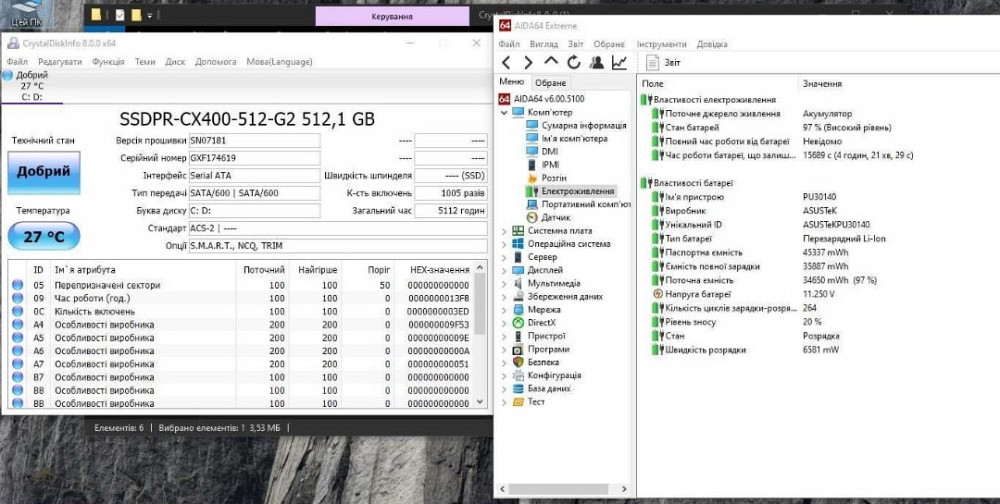Open CrystalDiskInfo Мова(Language) menu
1000x504 pixels.
pyautogui.click(x=279, y=62)
